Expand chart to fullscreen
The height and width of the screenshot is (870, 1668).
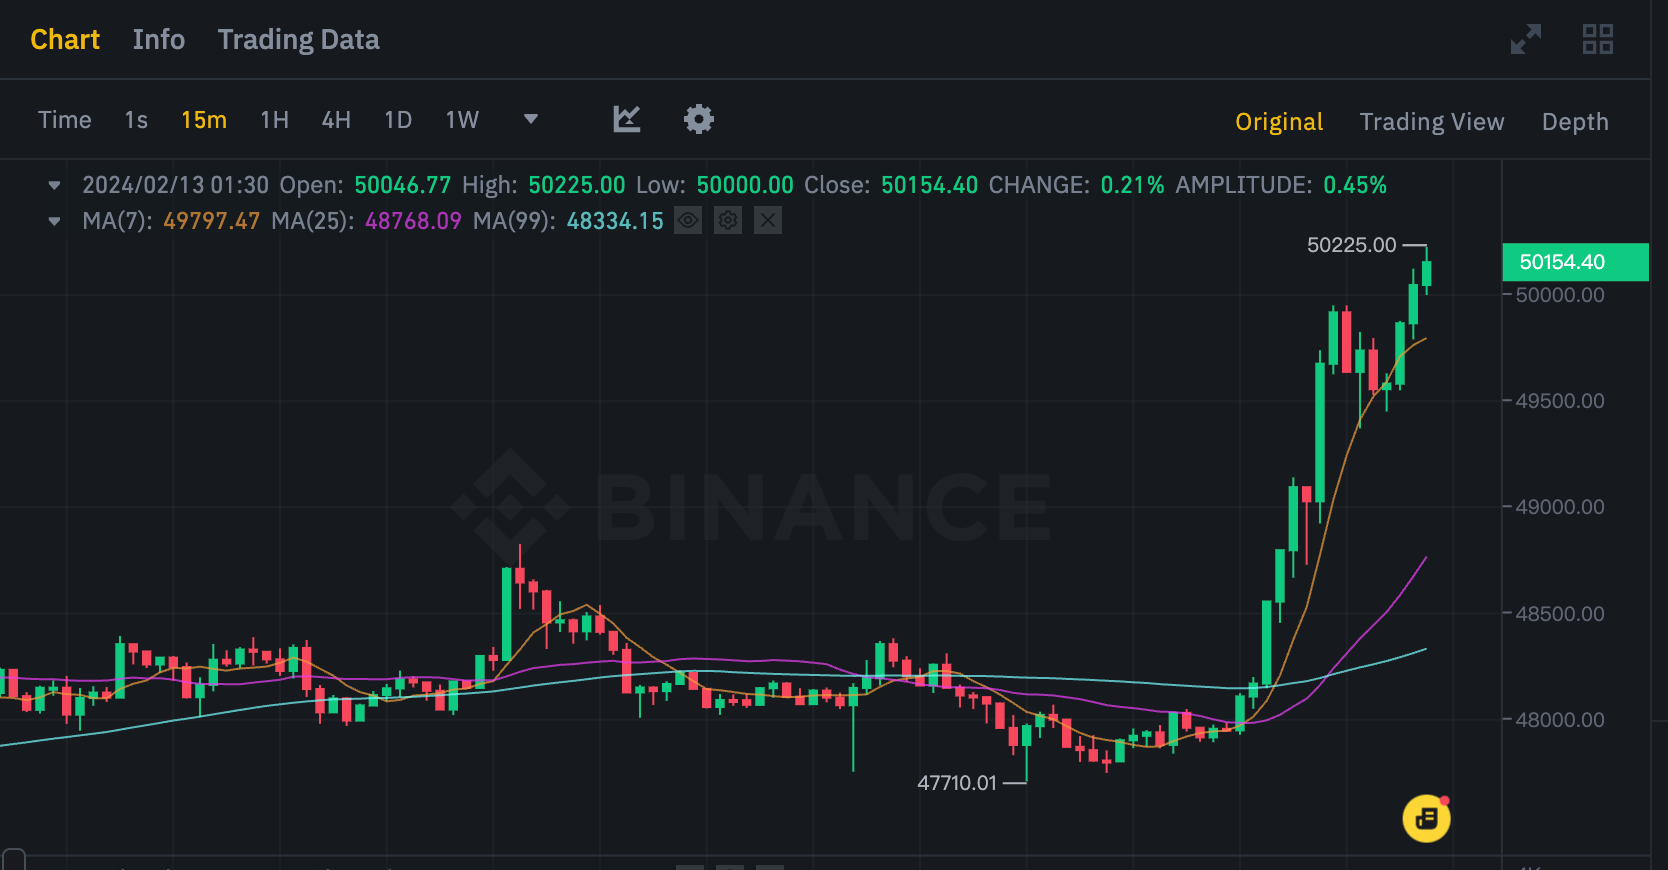click(1525, 40)
